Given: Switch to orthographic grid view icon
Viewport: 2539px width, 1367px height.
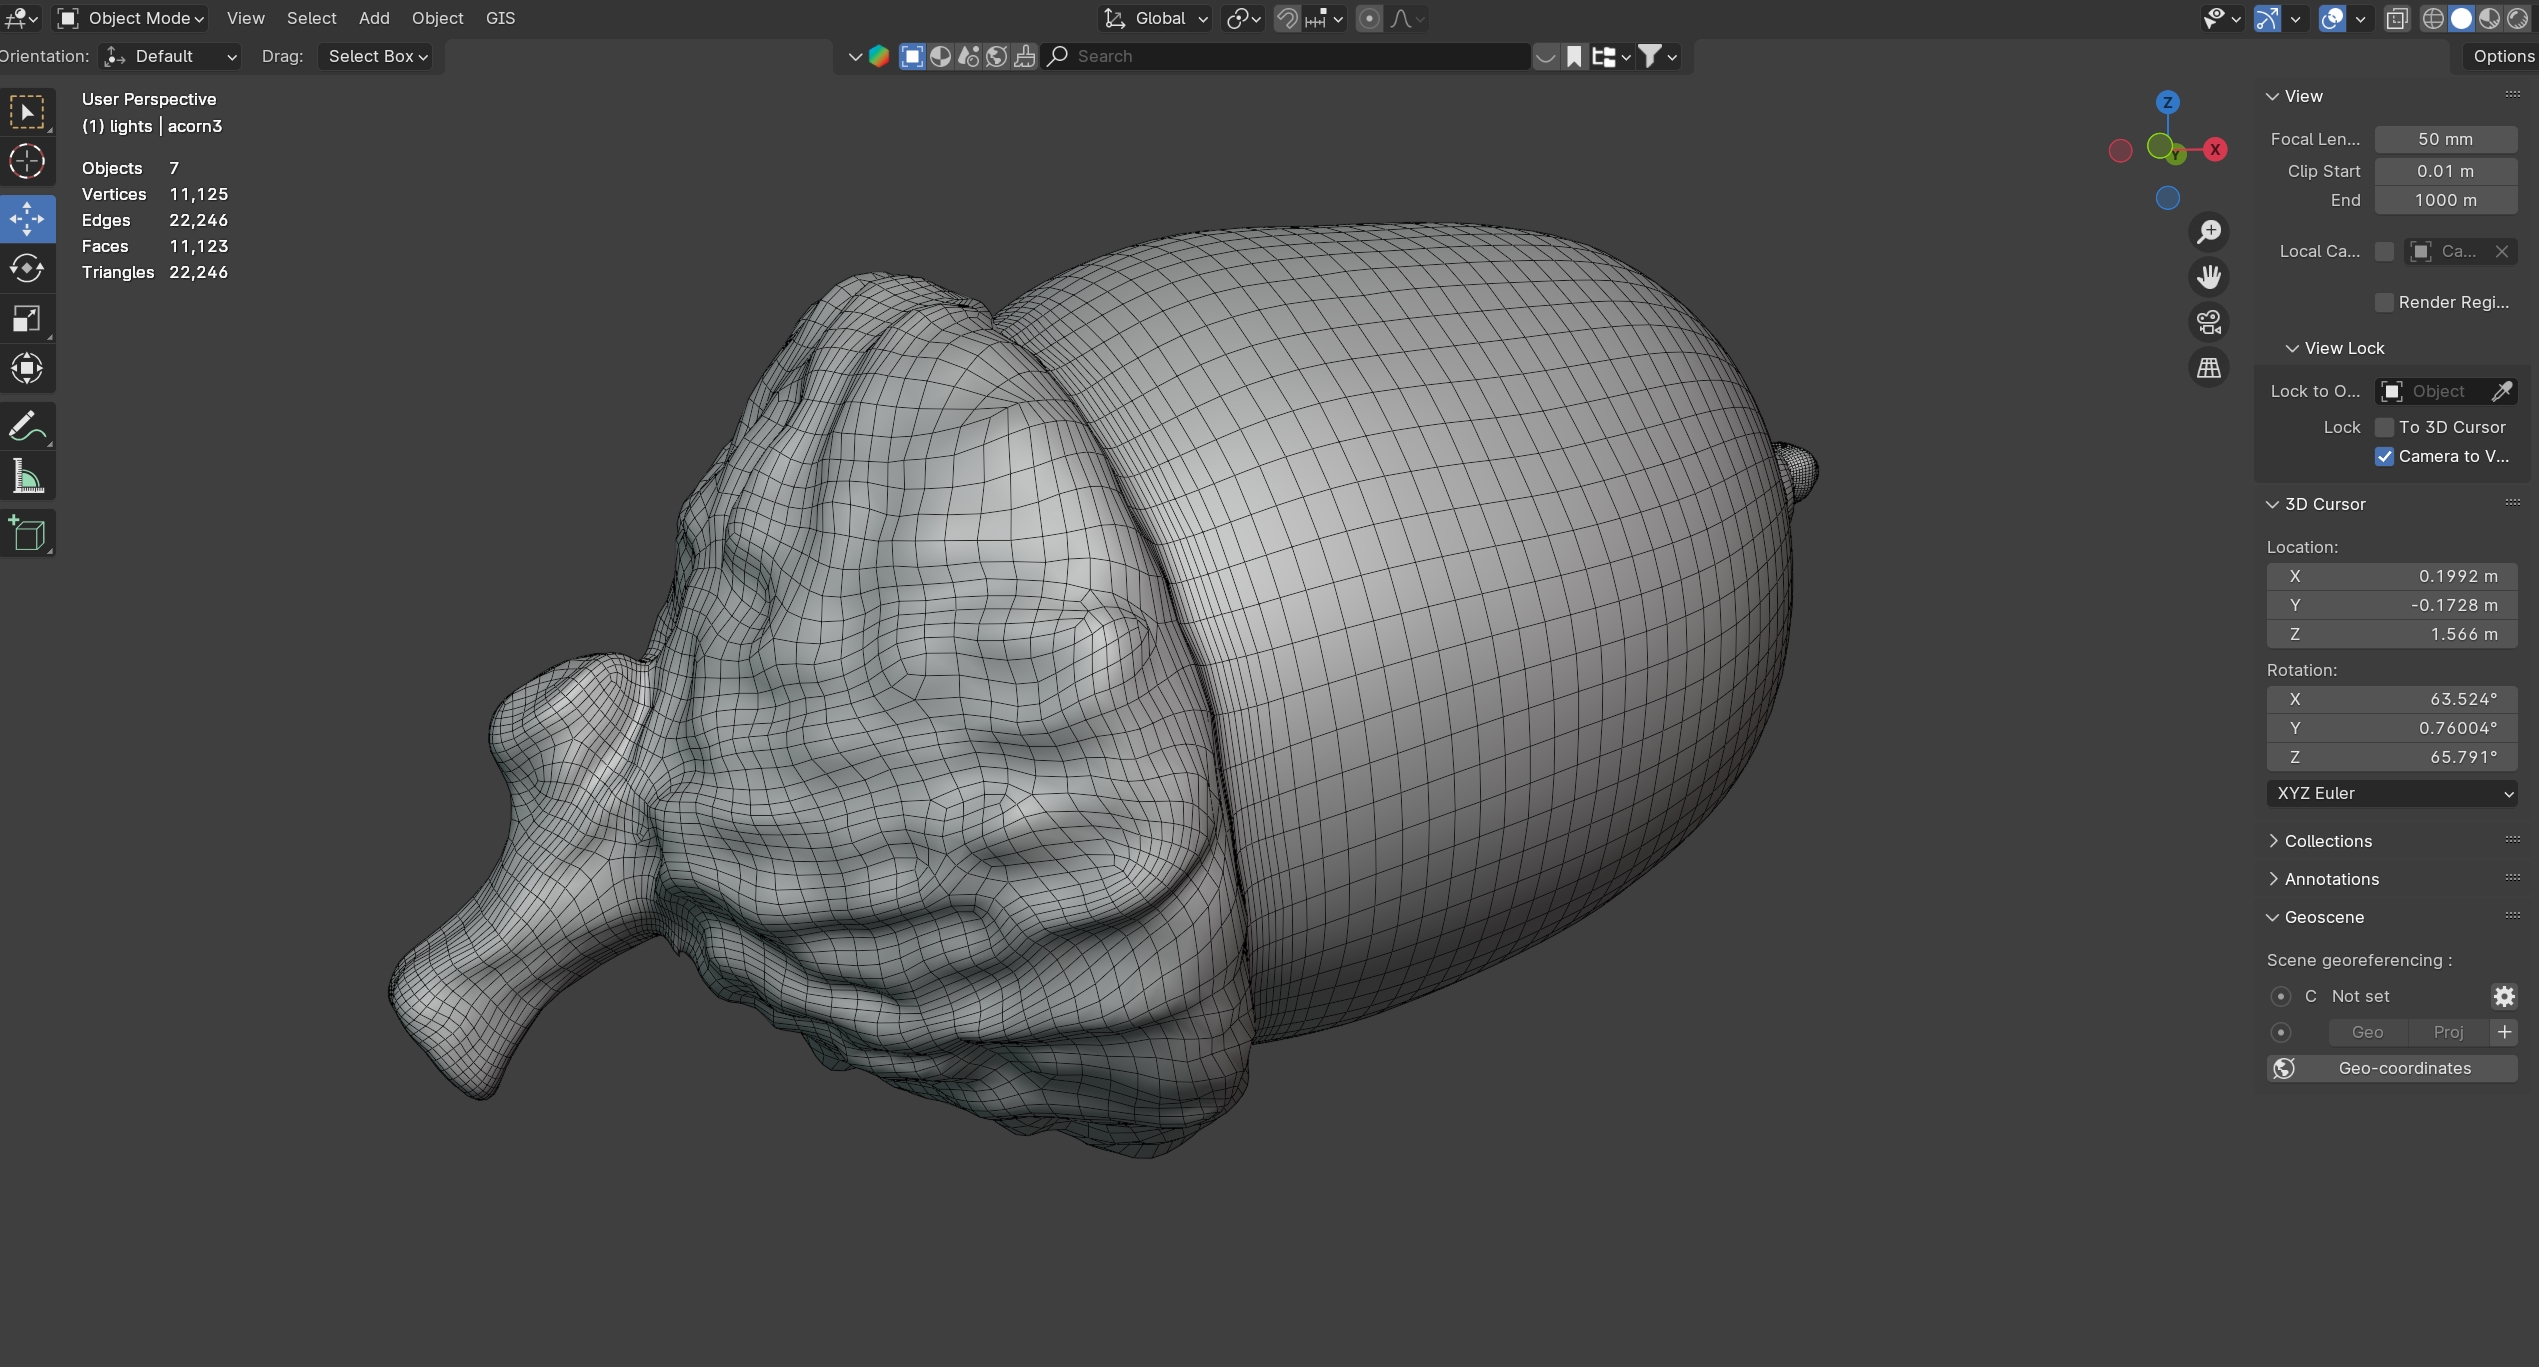Looking at the screenshot, I should tap(2208, 368).
